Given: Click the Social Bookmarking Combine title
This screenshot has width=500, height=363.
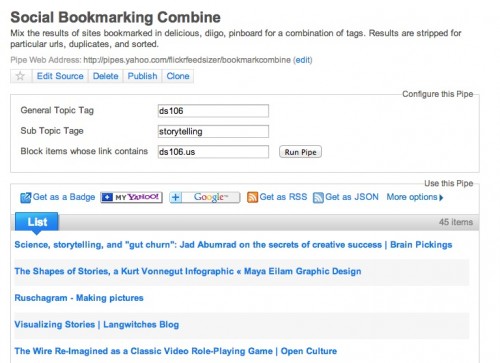Looking at the screenshot, I should (115, 17).
